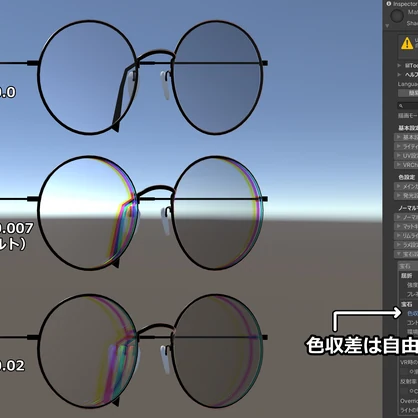The width and height of the screenshot is (418, 418).
Task: Click the Override property label
Action: click(409, 401)
